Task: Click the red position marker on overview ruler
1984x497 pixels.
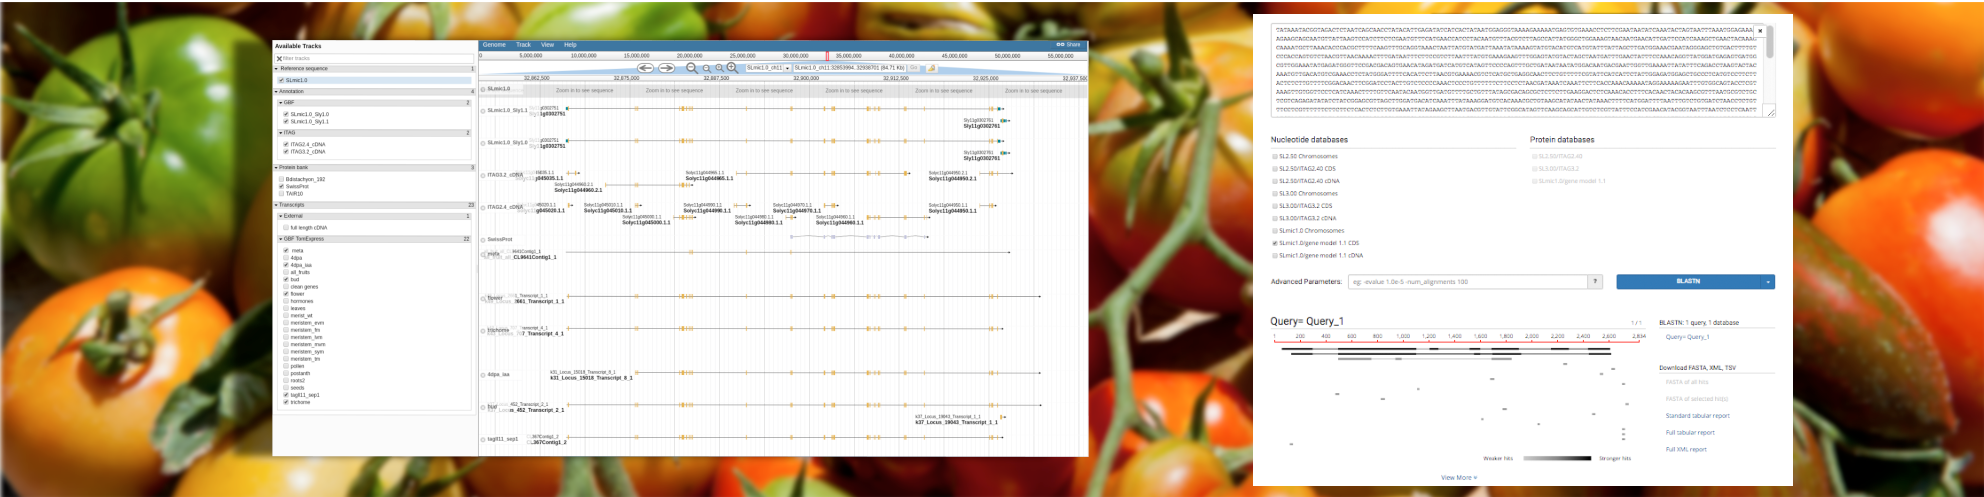Action: coord(827,56)
